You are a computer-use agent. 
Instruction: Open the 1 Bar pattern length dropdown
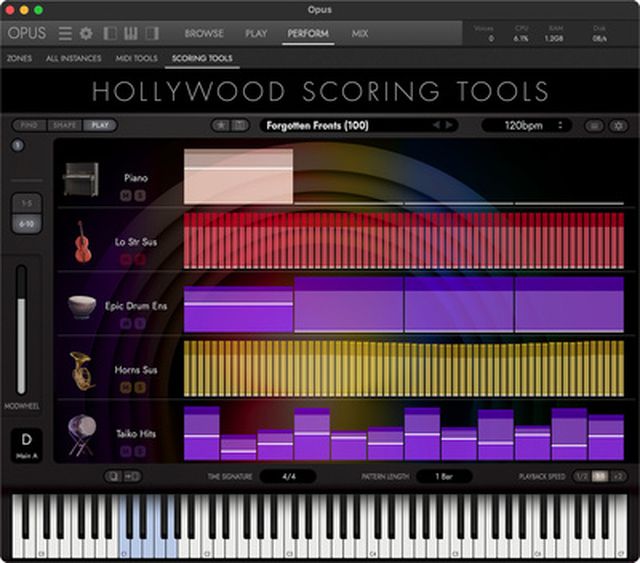pyautogui.click(x=444, y=476)
